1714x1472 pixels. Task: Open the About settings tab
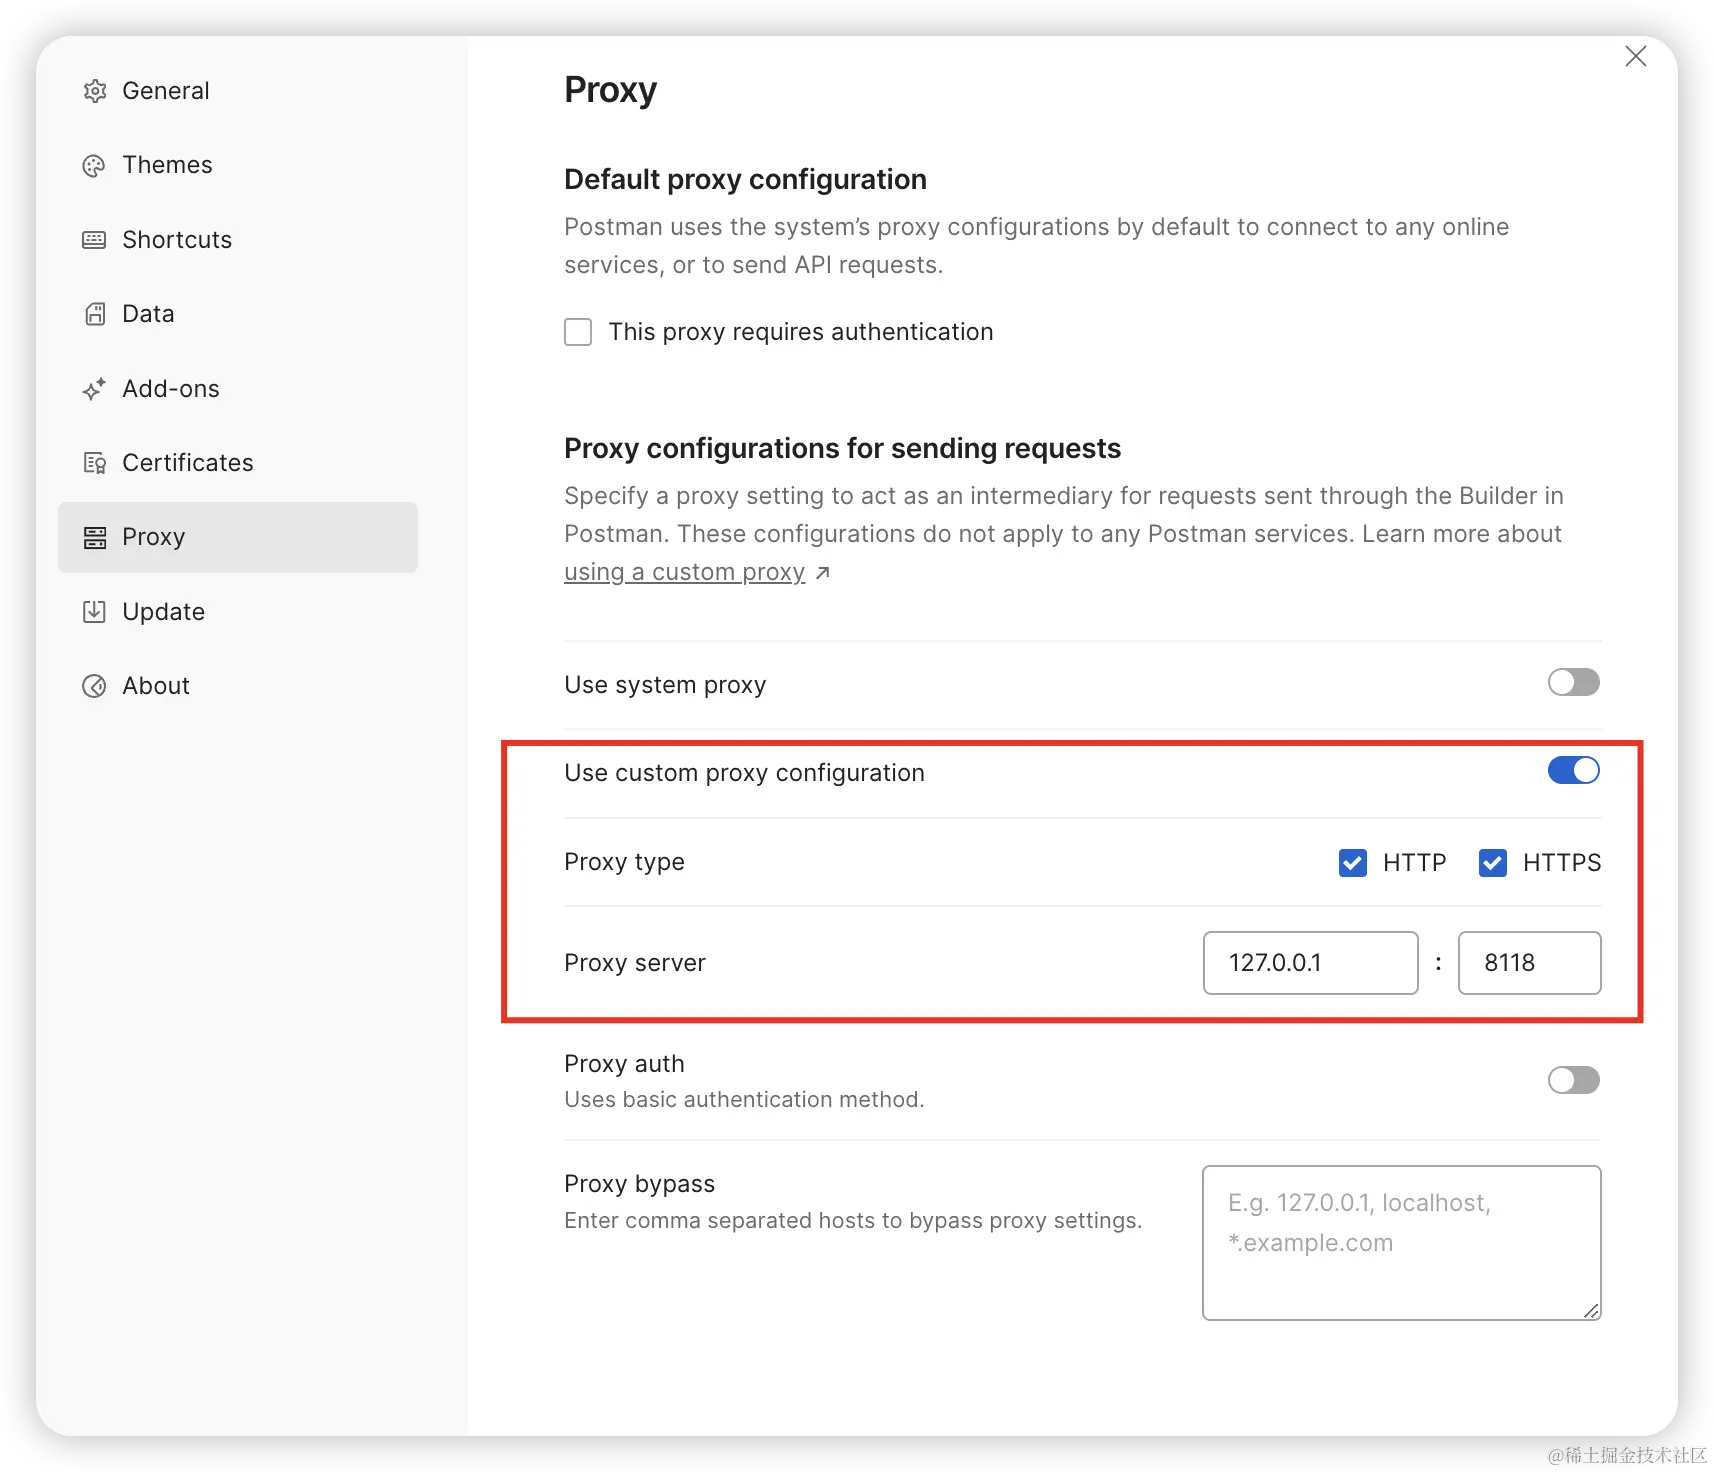click(238, 686)
